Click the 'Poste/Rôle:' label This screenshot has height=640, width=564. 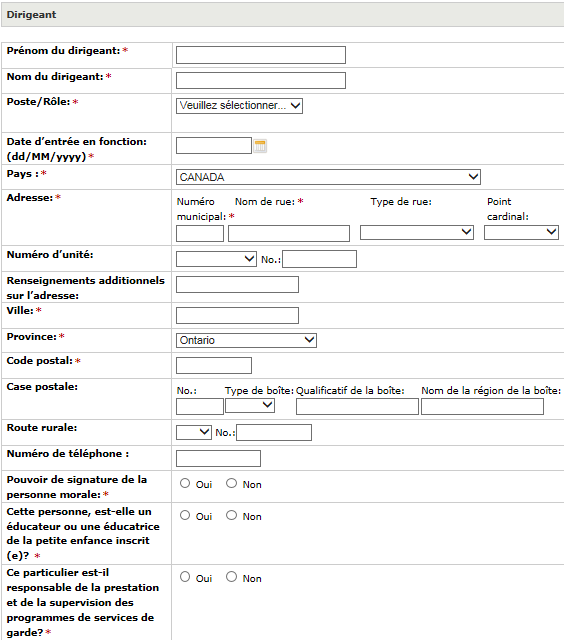pyautogui.click(x=38, y=102)
